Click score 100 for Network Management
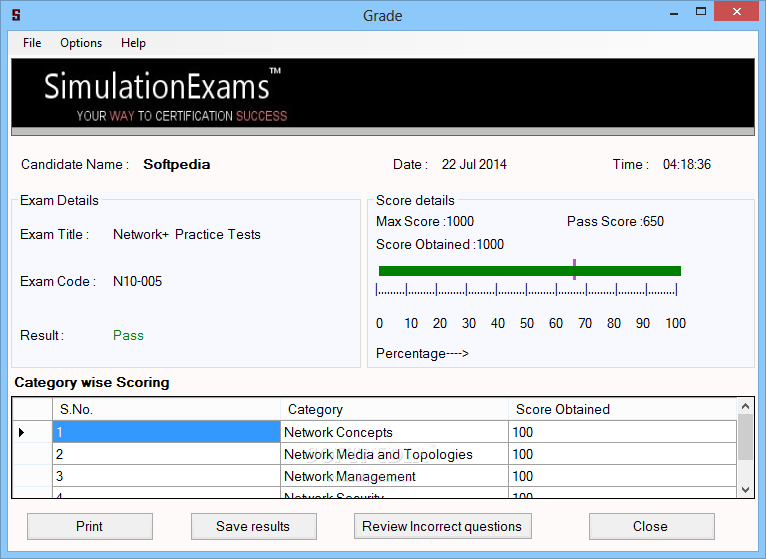The width and height of the screenshot is (766, 559). tap(623, 476)
